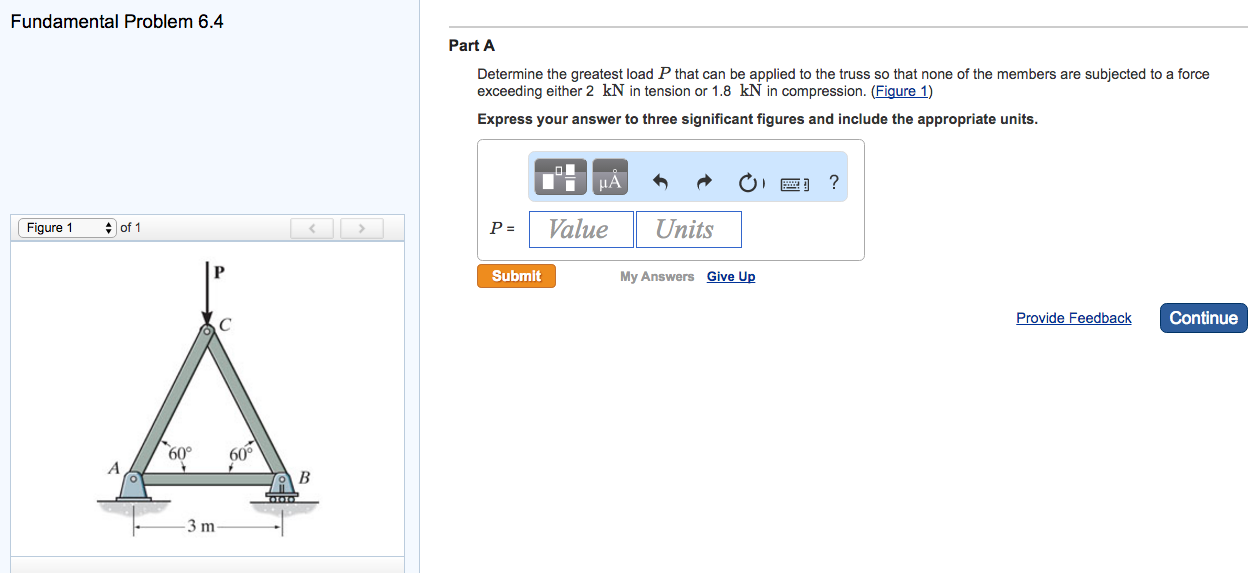Open the Figure 1 dropdown selector
Viewport: 1260px width, 573px height.
tap(66, 228)
